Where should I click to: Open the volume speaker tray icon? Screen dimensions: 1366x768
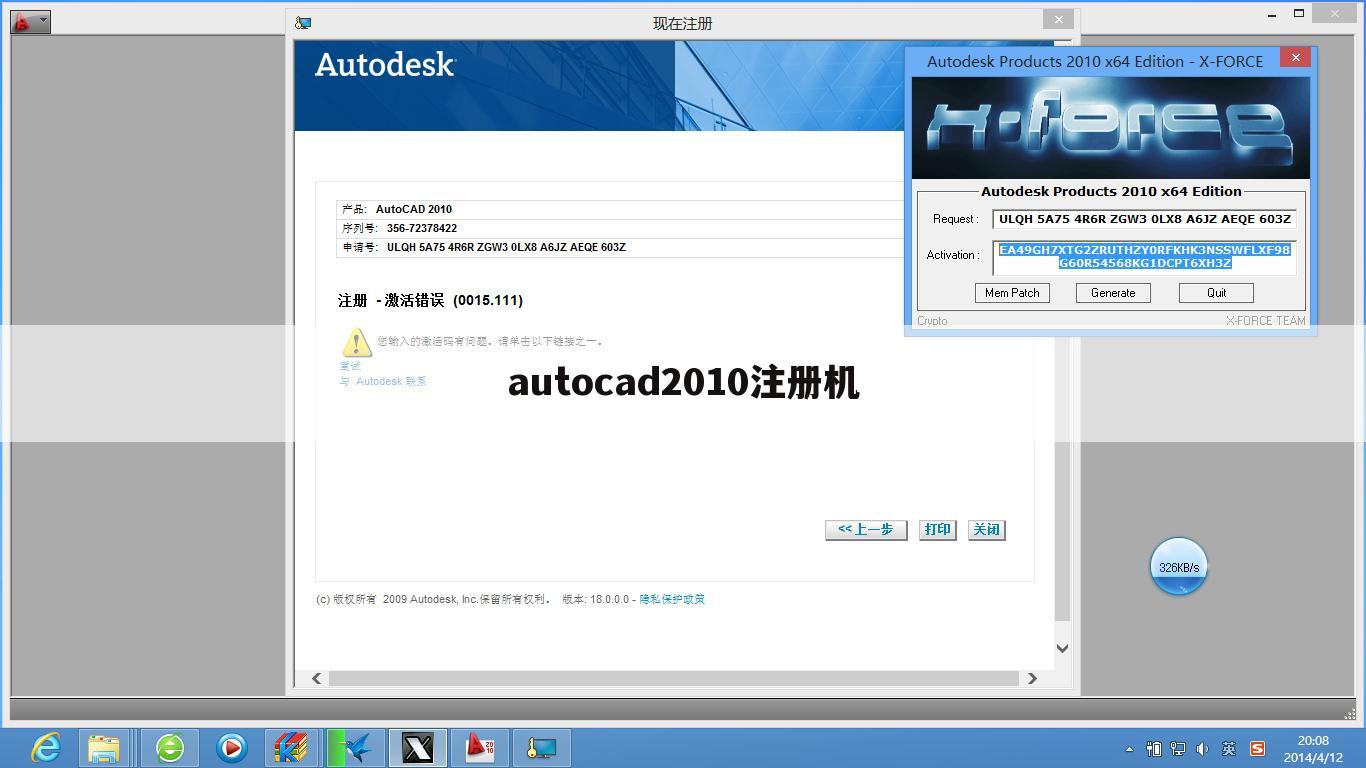[x=1202, y=748]
